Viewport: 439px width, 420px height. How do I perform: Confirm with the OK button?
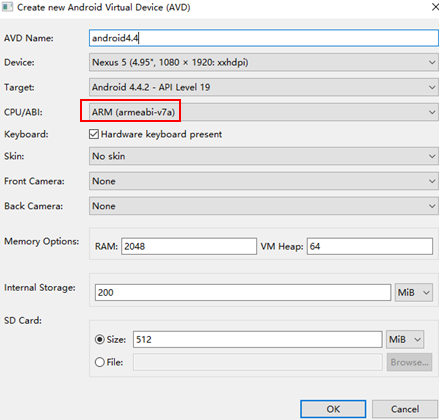333,409
